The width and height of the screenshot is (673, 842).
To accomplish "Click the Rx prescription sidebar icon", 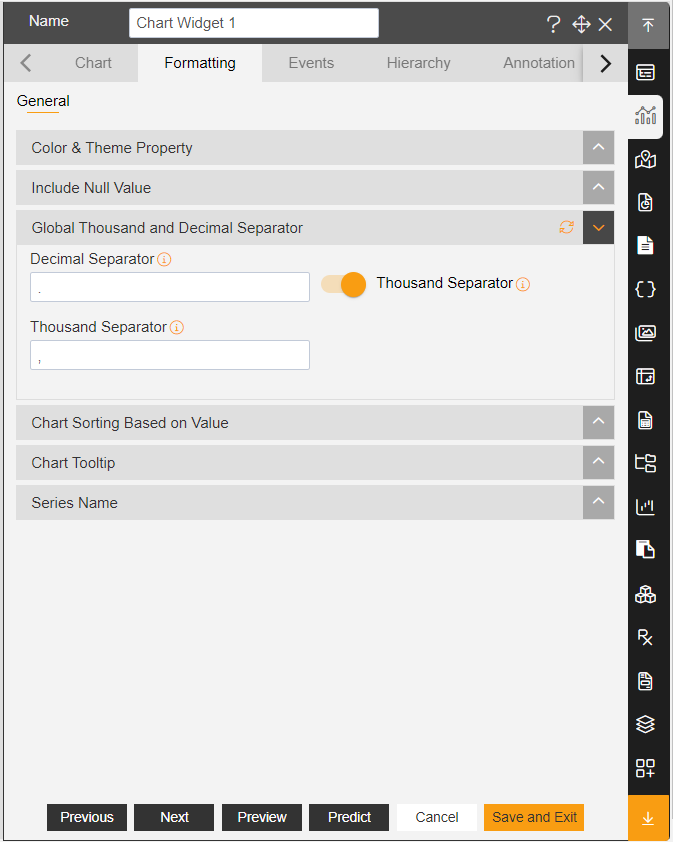I will pos(645,637).
